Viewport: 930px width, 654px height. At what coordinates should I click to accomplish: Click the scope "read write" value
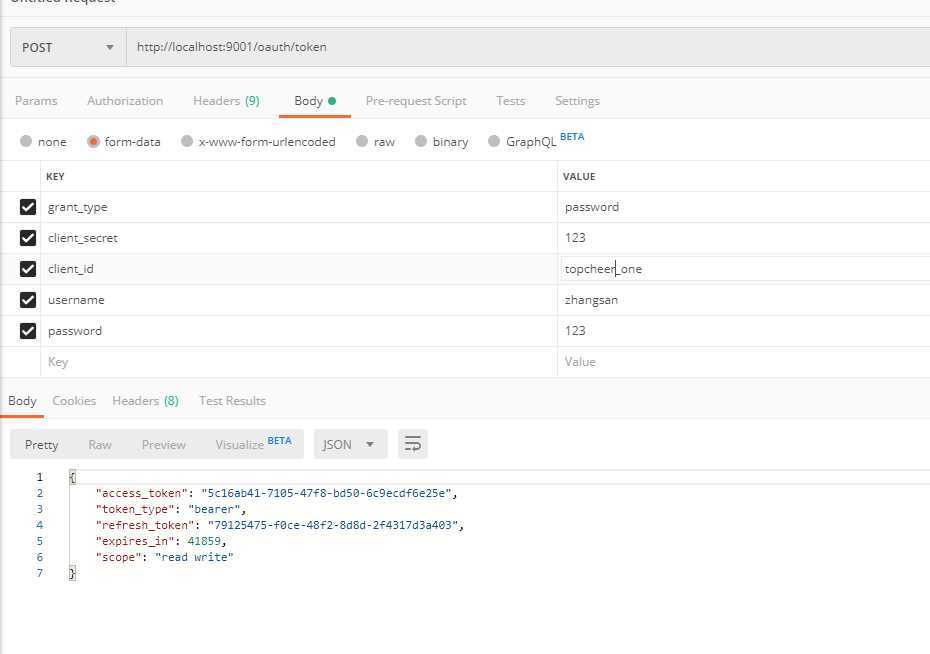(x=195, y=557)
